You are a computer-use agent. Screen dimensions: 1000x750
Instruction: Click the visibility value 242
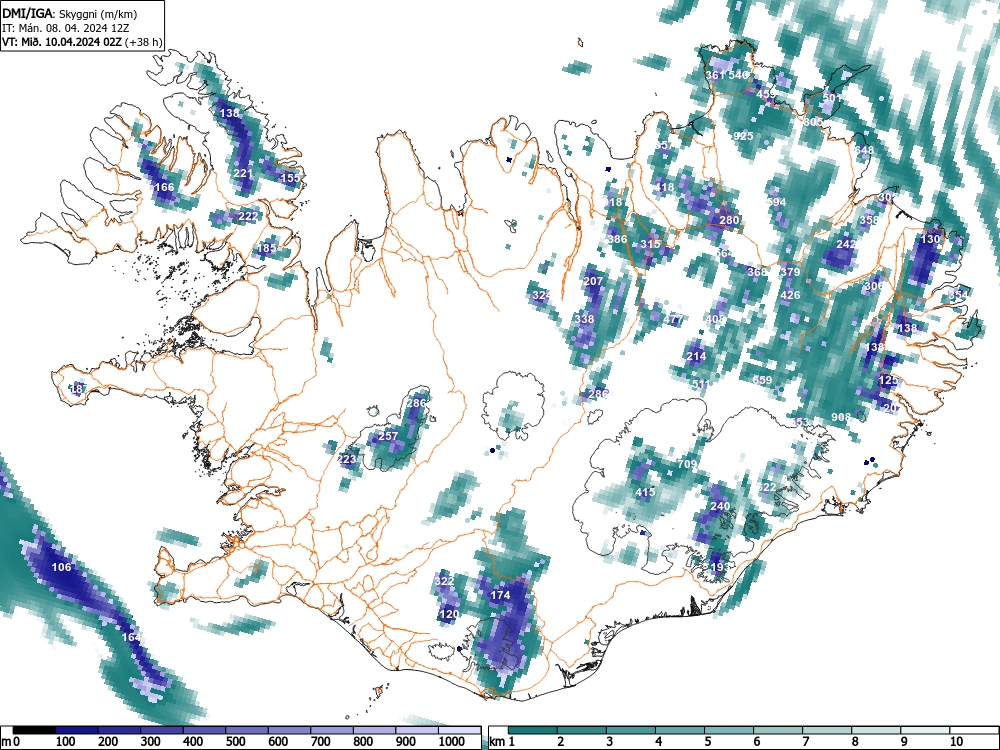pyautogui.click(x=846, y=244)
